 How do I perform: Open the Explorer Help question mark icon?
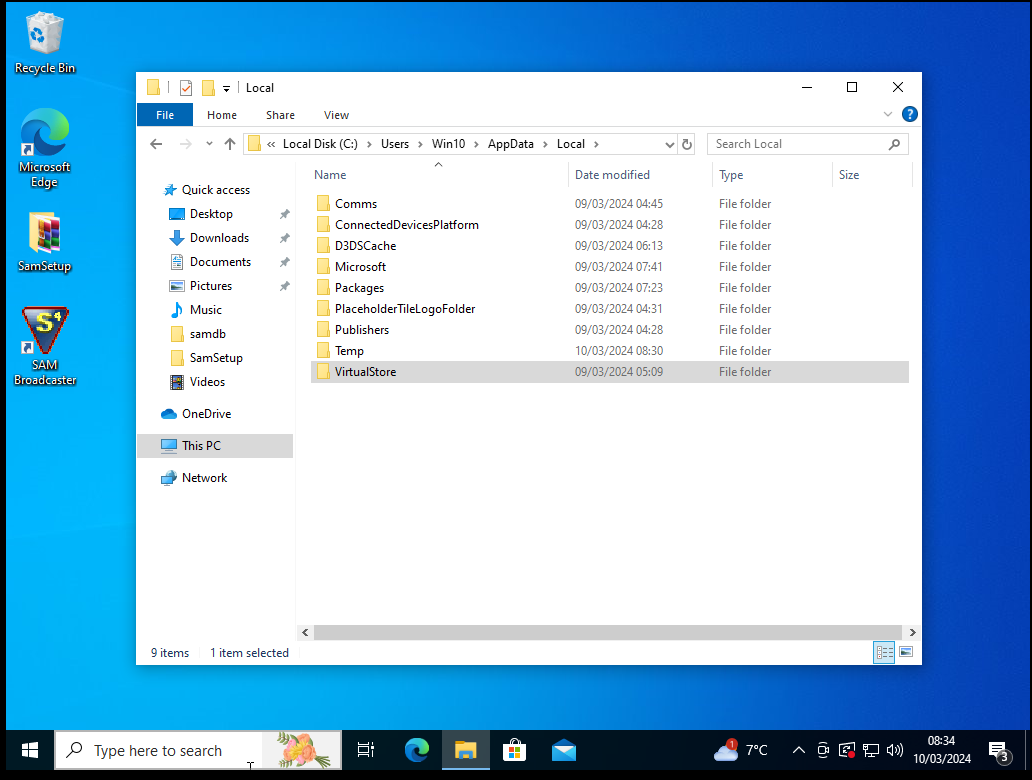[909, 115]
